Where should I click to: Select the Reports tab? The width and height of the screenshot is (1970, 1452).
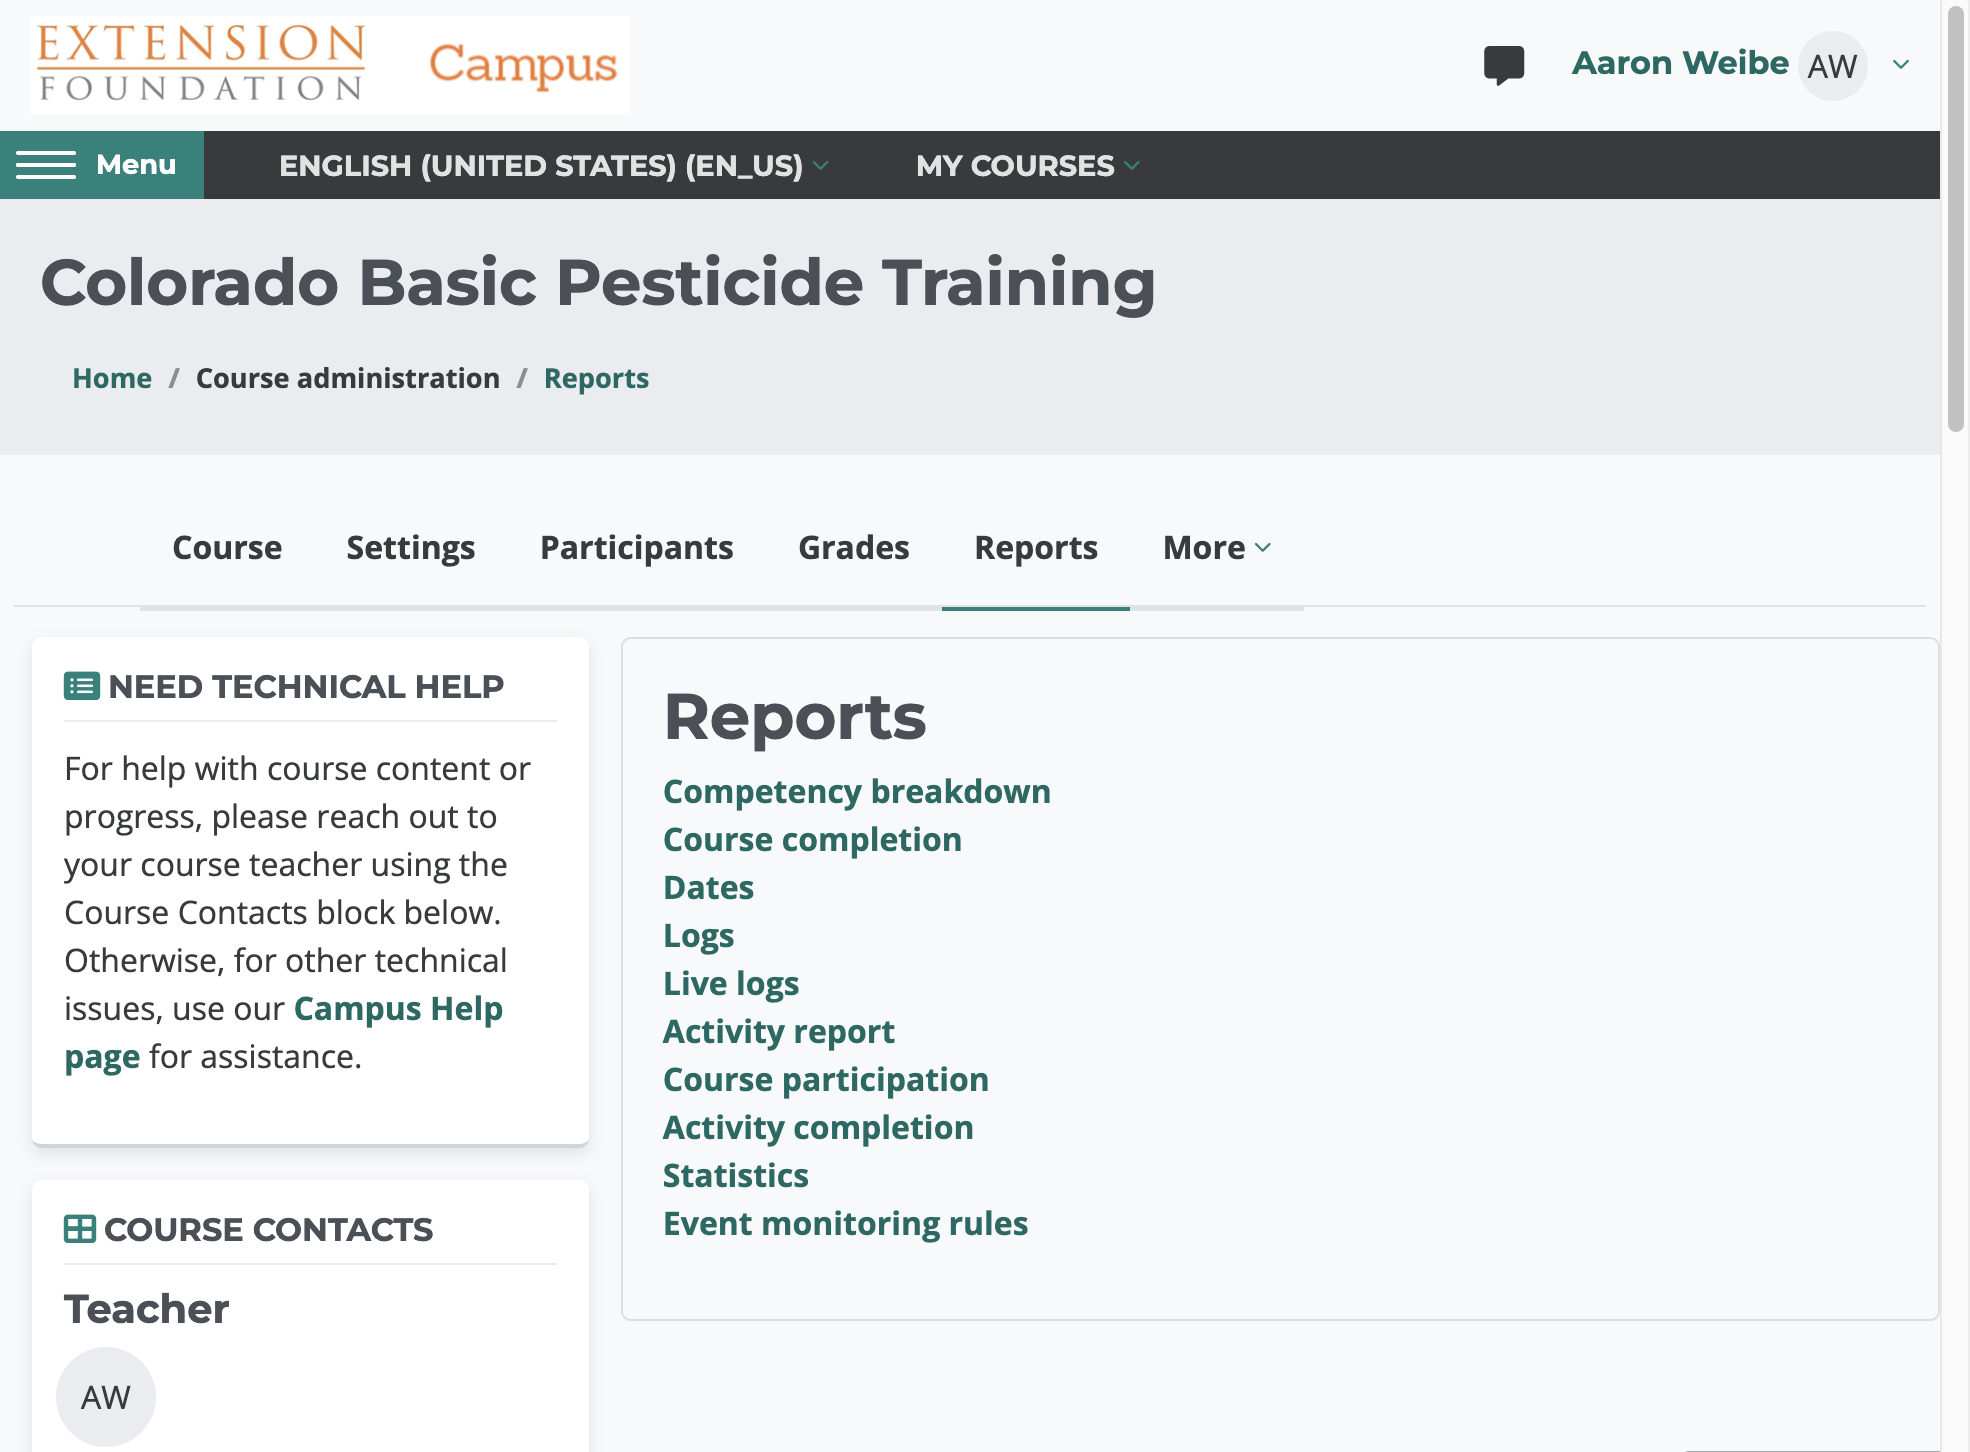[1036, 548]
